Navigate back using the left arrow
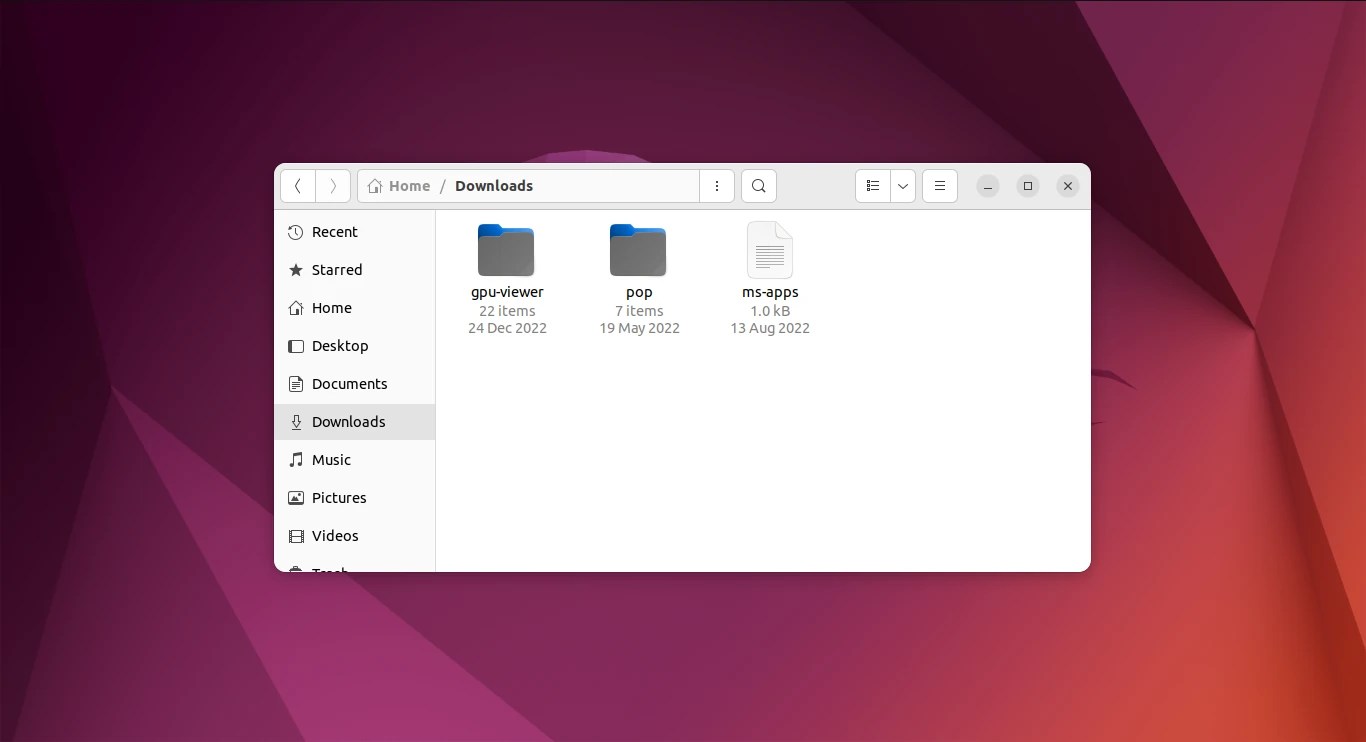The image size is (1366, 742). pos(297,186)
